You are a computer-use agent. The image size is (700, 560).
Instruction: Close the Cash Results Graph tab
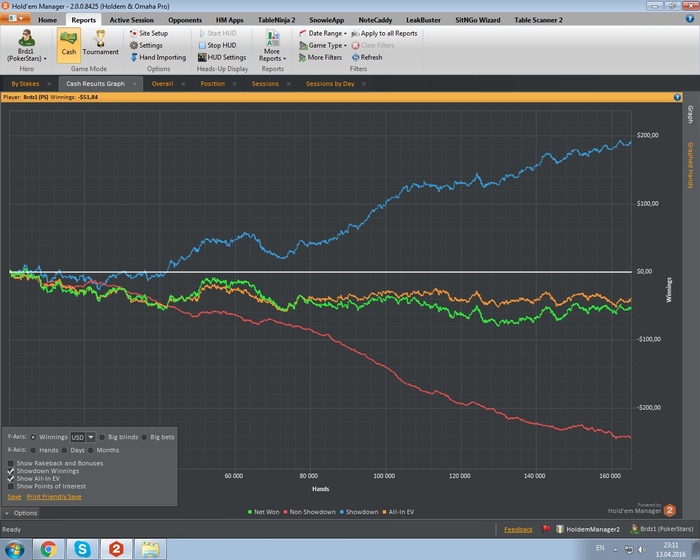point(134,84)
